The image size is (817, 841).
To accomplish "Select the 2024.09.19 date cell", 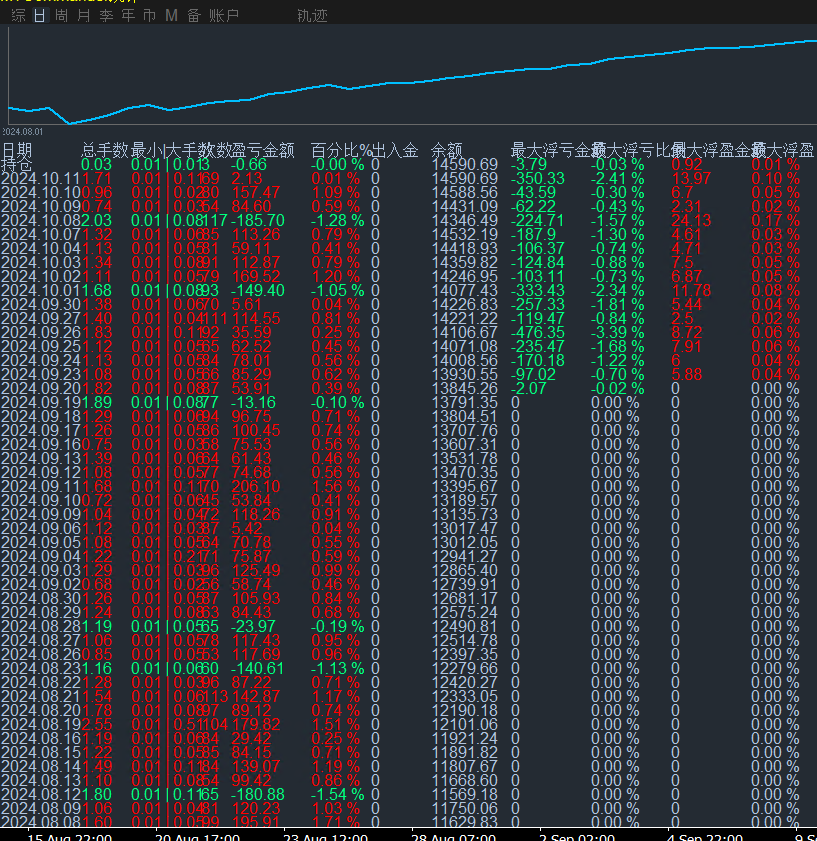I will (41, 402).
